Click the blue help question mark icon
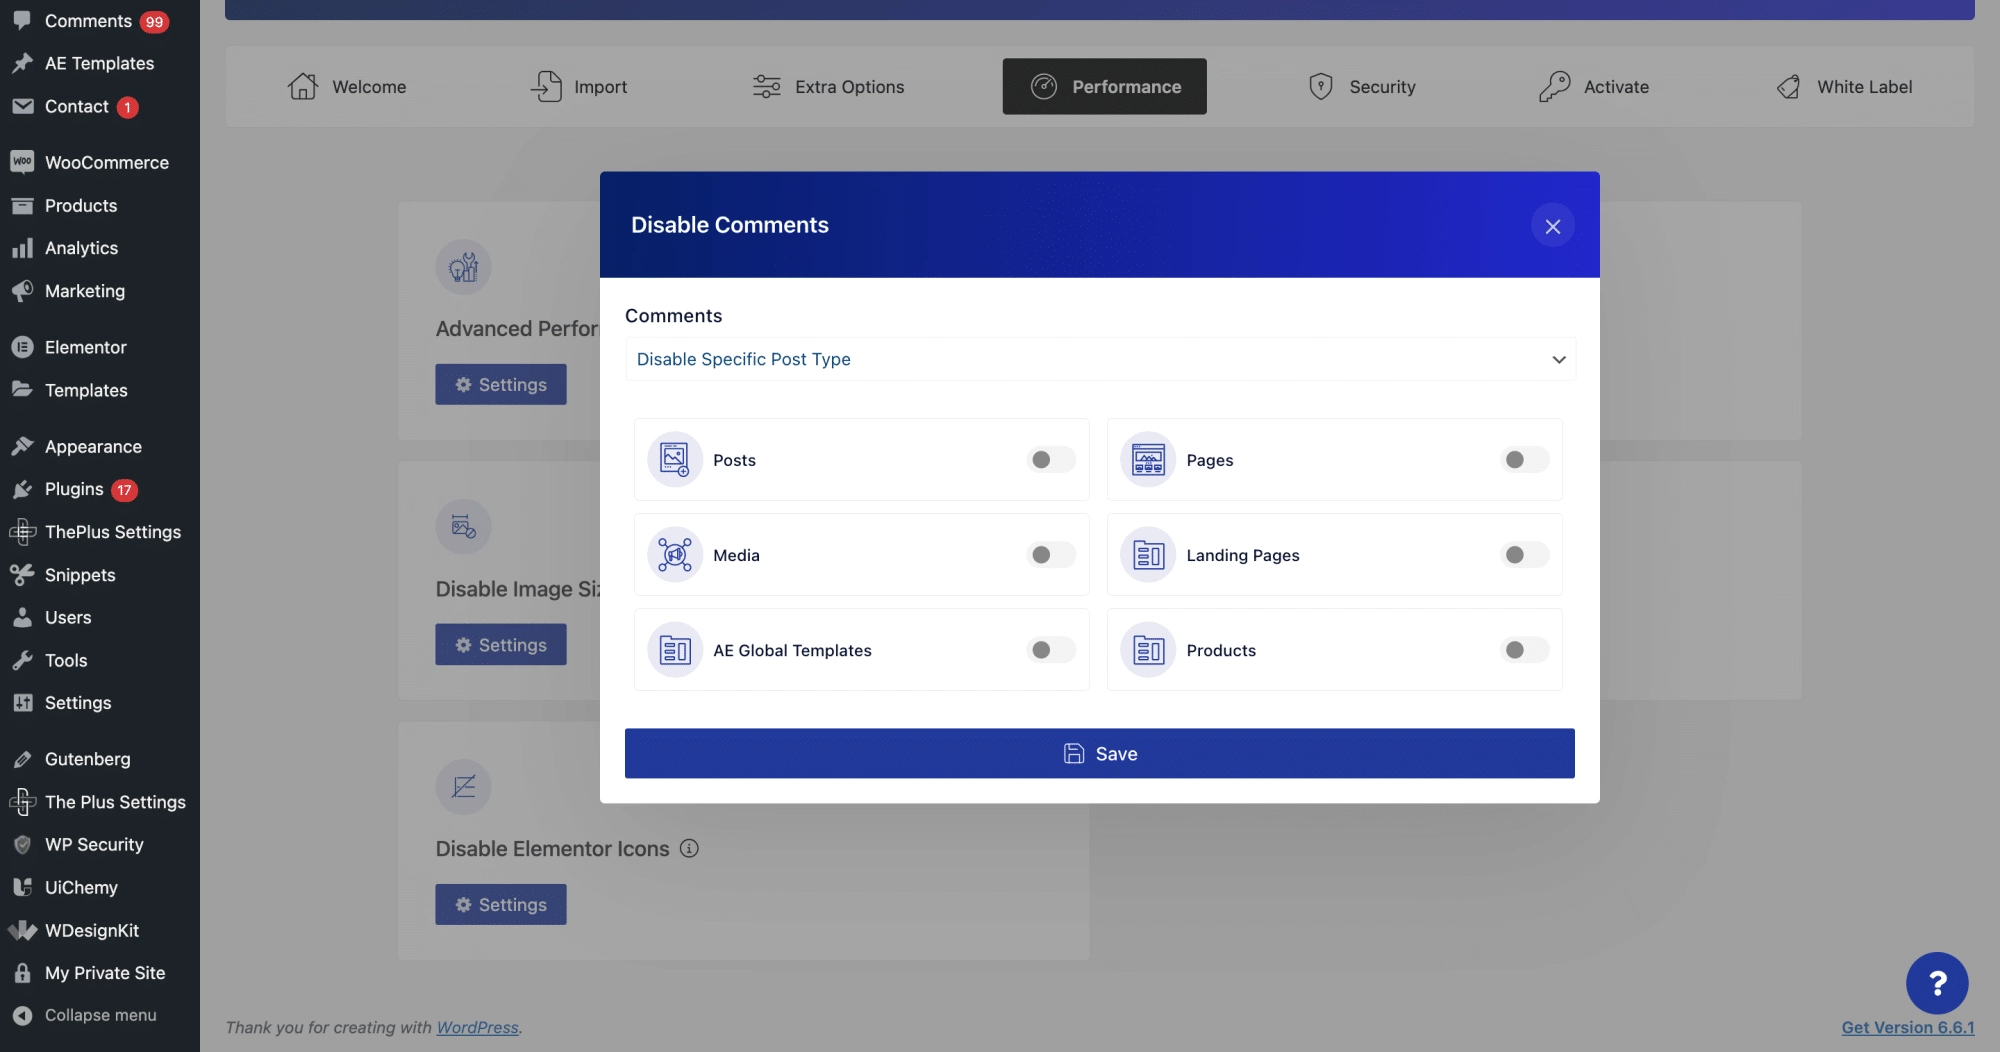The image size is (2000, 1052). pyautogui.click(x=1937, y=983)
